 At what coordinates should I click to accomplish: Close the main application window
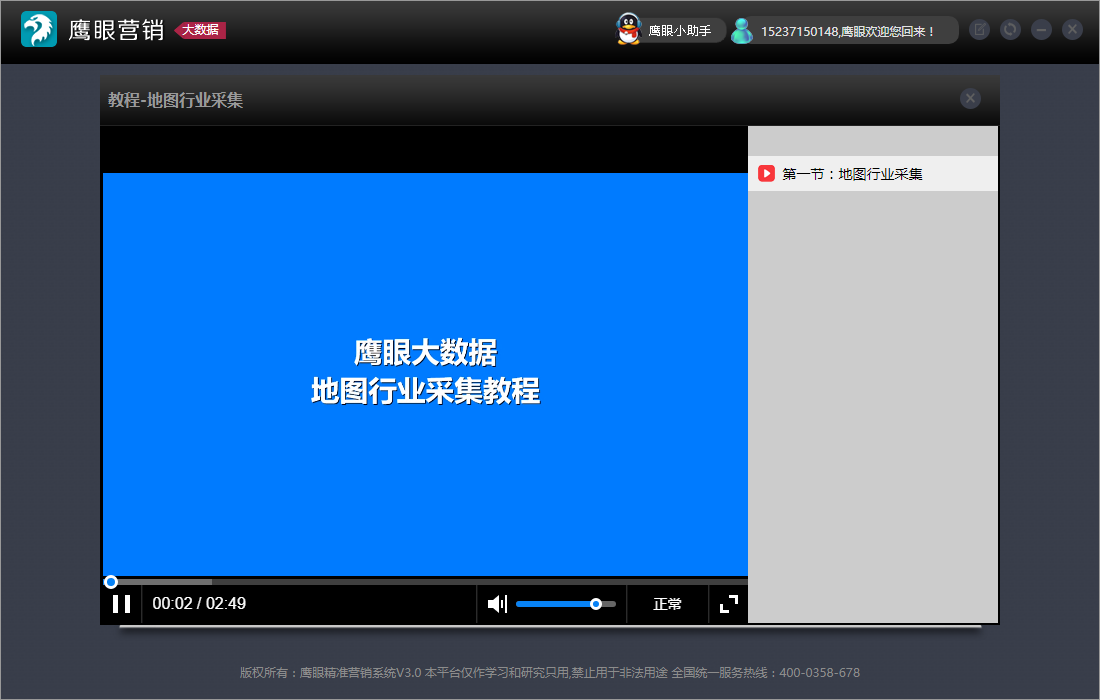tap(1072, 29)
